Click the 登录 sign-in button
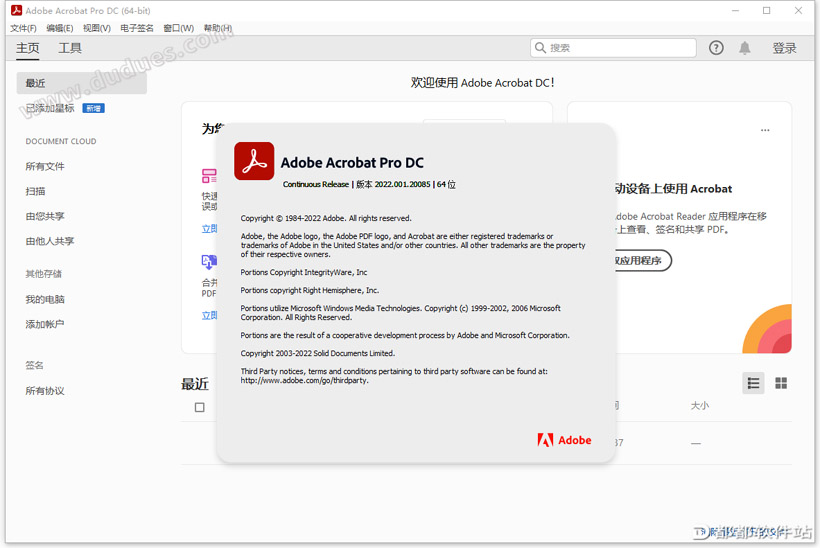Screen dimensions: 820x548 coord(784,48)
